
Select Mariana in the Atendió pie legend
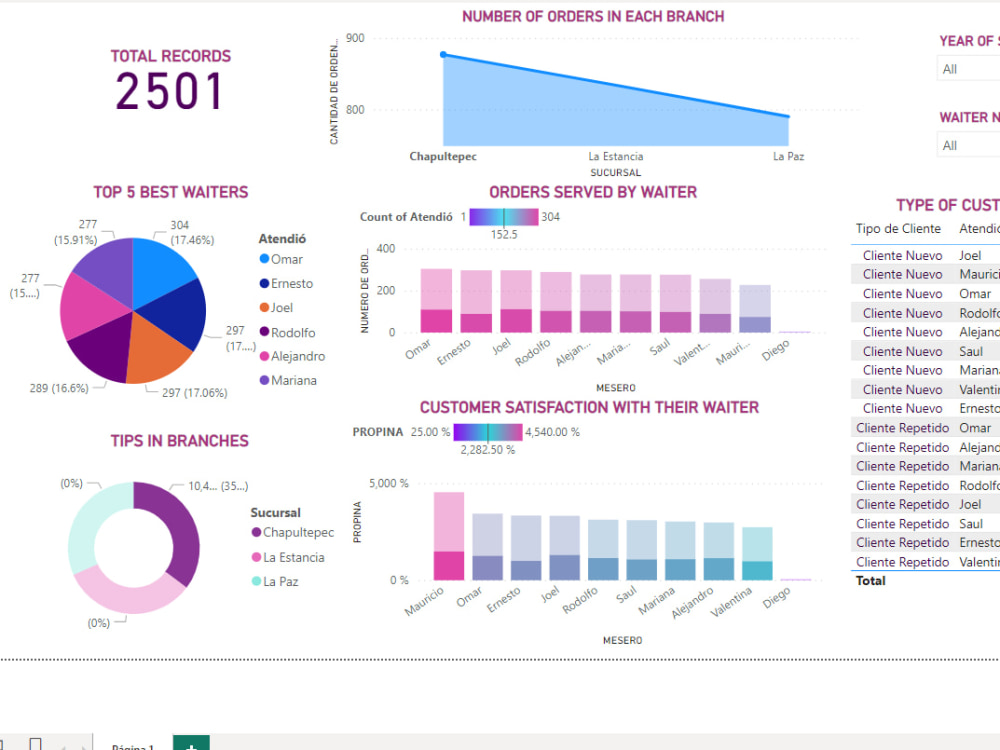pos(288,380)
